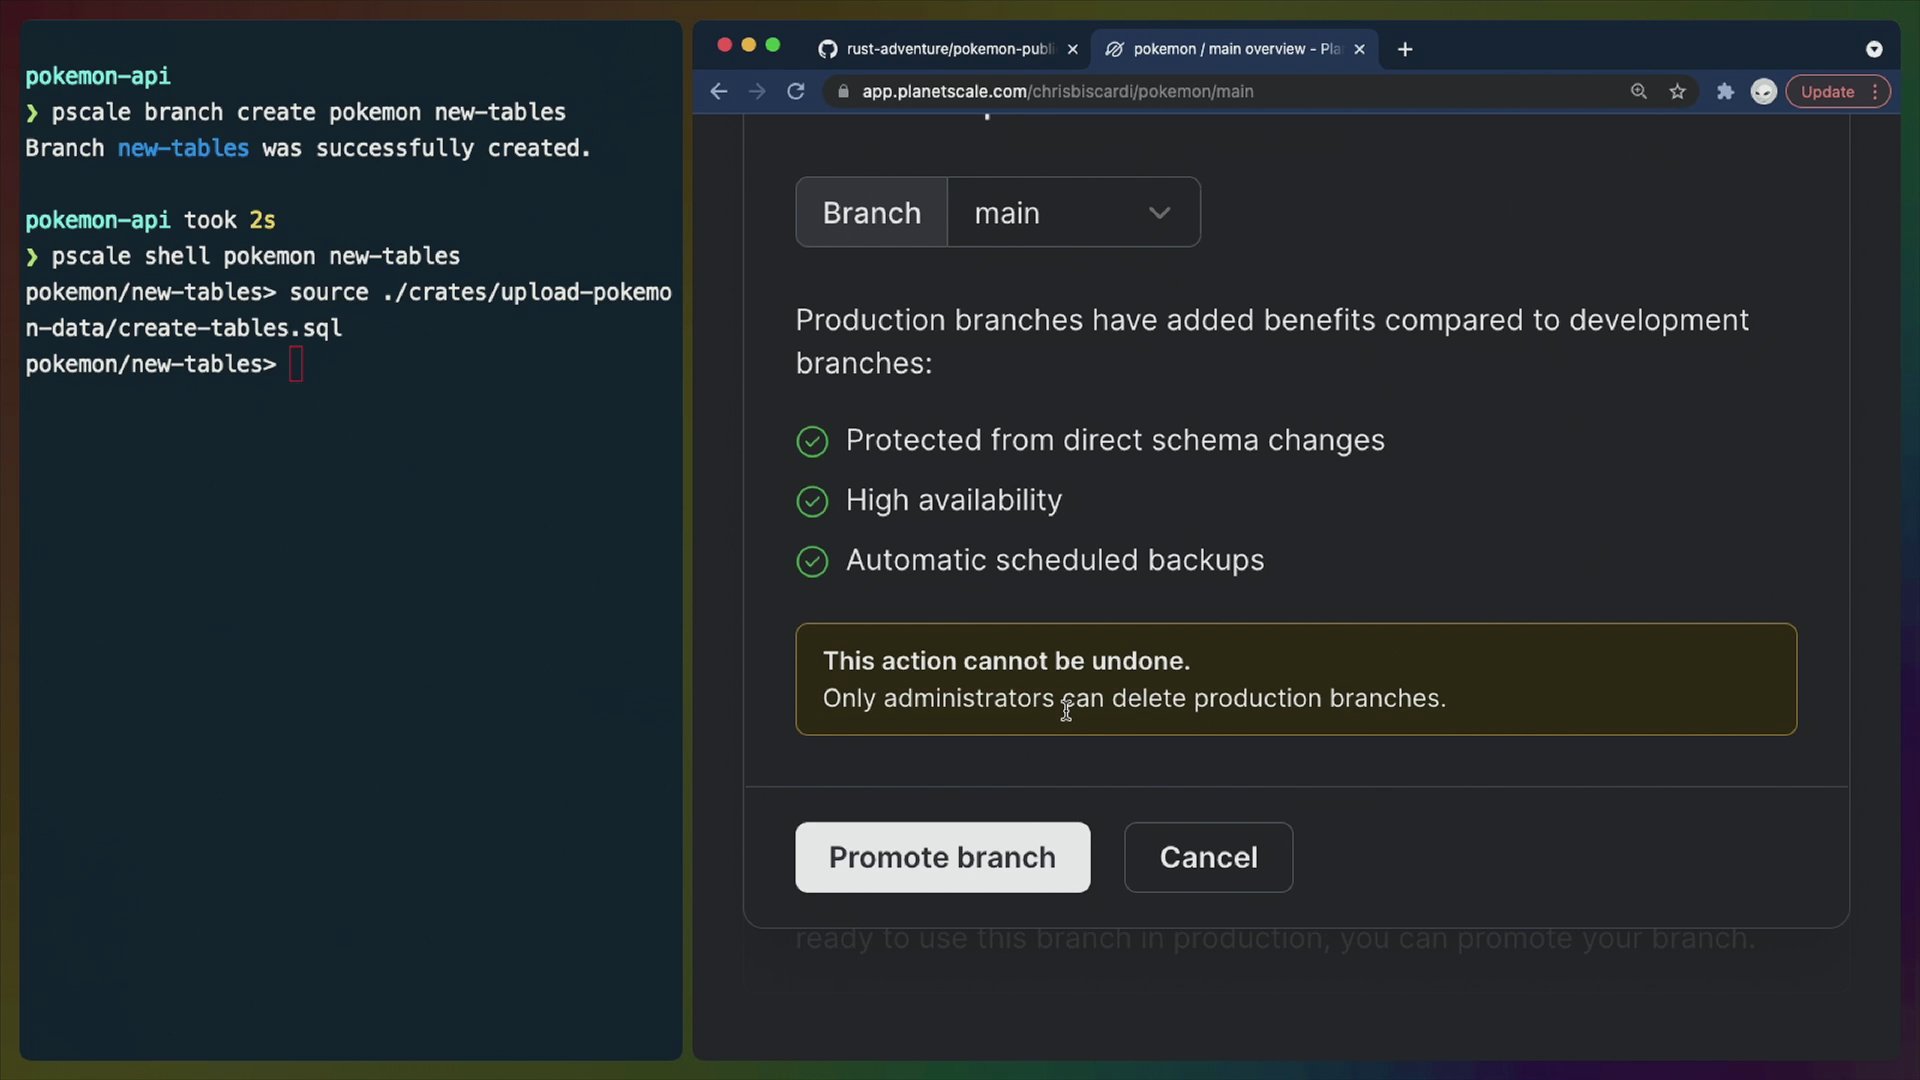Click 'Only administrators can delete production branches.' text

click(1134, 698)
